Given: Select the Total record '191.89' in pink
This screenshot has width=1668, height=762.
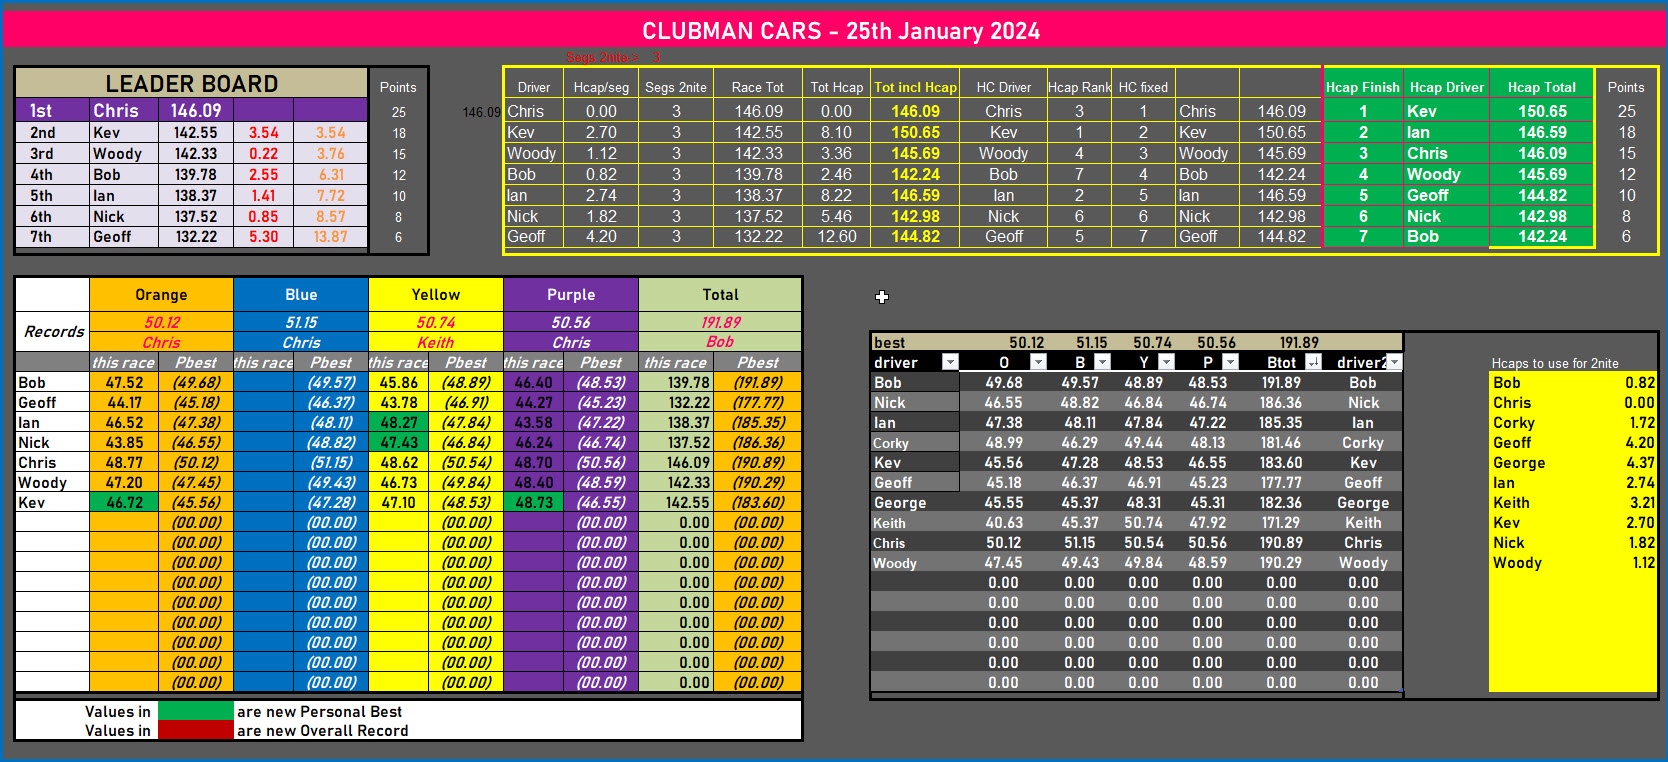Looking at the screenshot, I should pyautogui.click(x=720, y=322).
